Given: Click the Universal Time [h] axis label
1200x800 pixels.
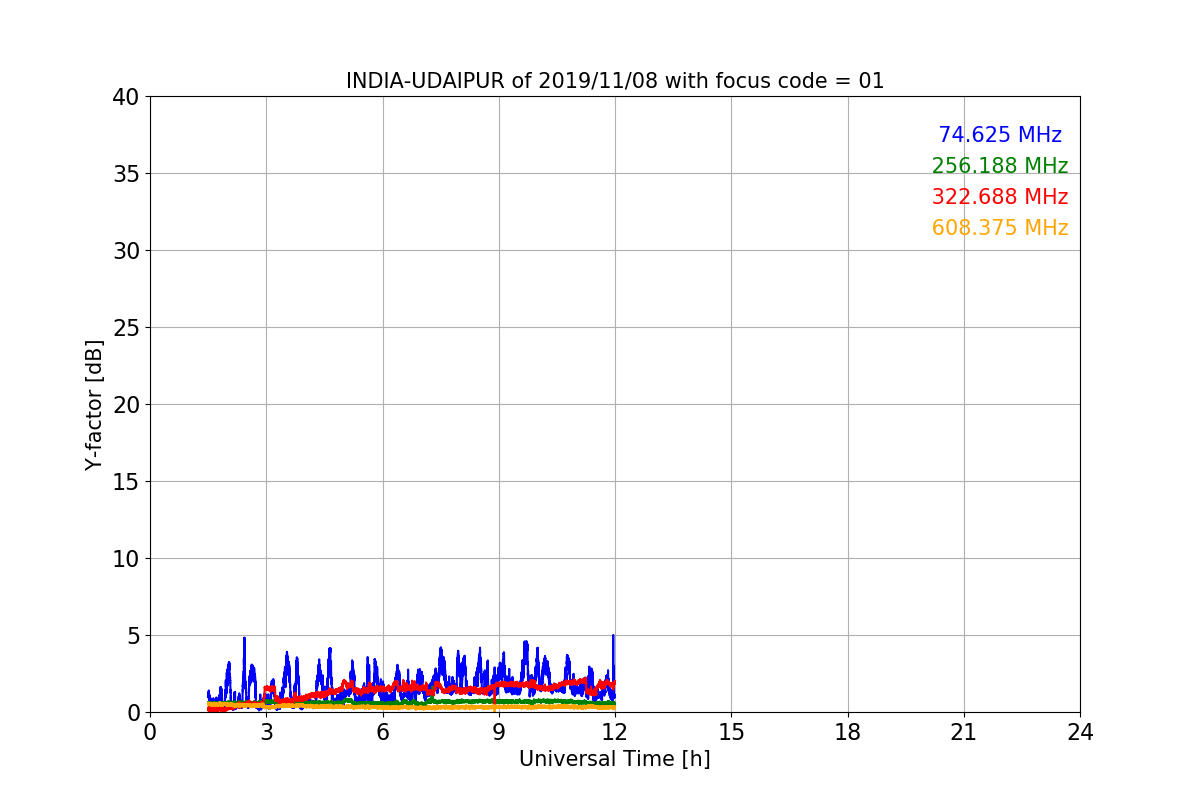Looking at the screenshot, I should point(614,759).
